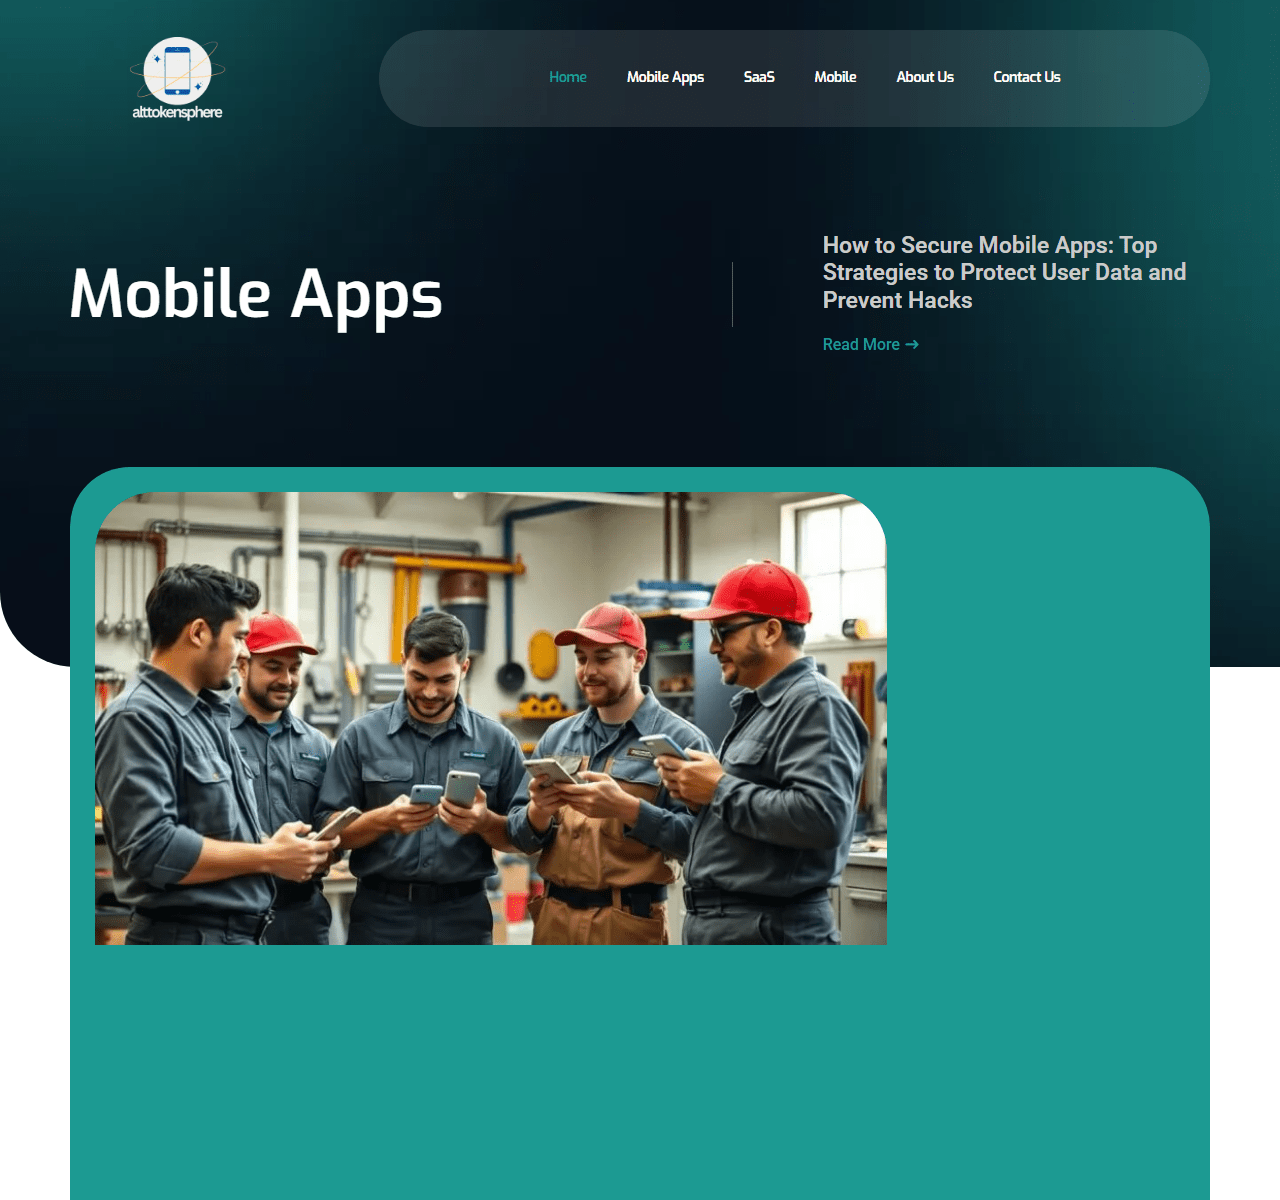1280x1200 pixels.
Task: Click the alttokensphere logo text
Action: click(x=177, y=112)
